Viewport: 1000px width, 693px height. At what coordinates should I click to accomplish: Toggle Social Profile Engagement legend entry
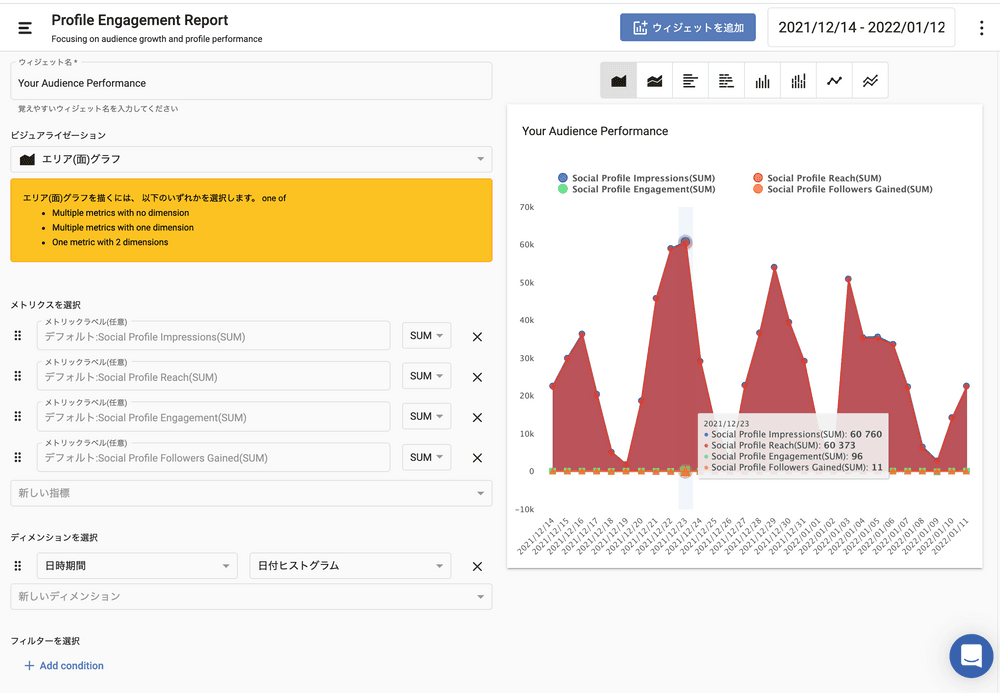pos(643,189)
